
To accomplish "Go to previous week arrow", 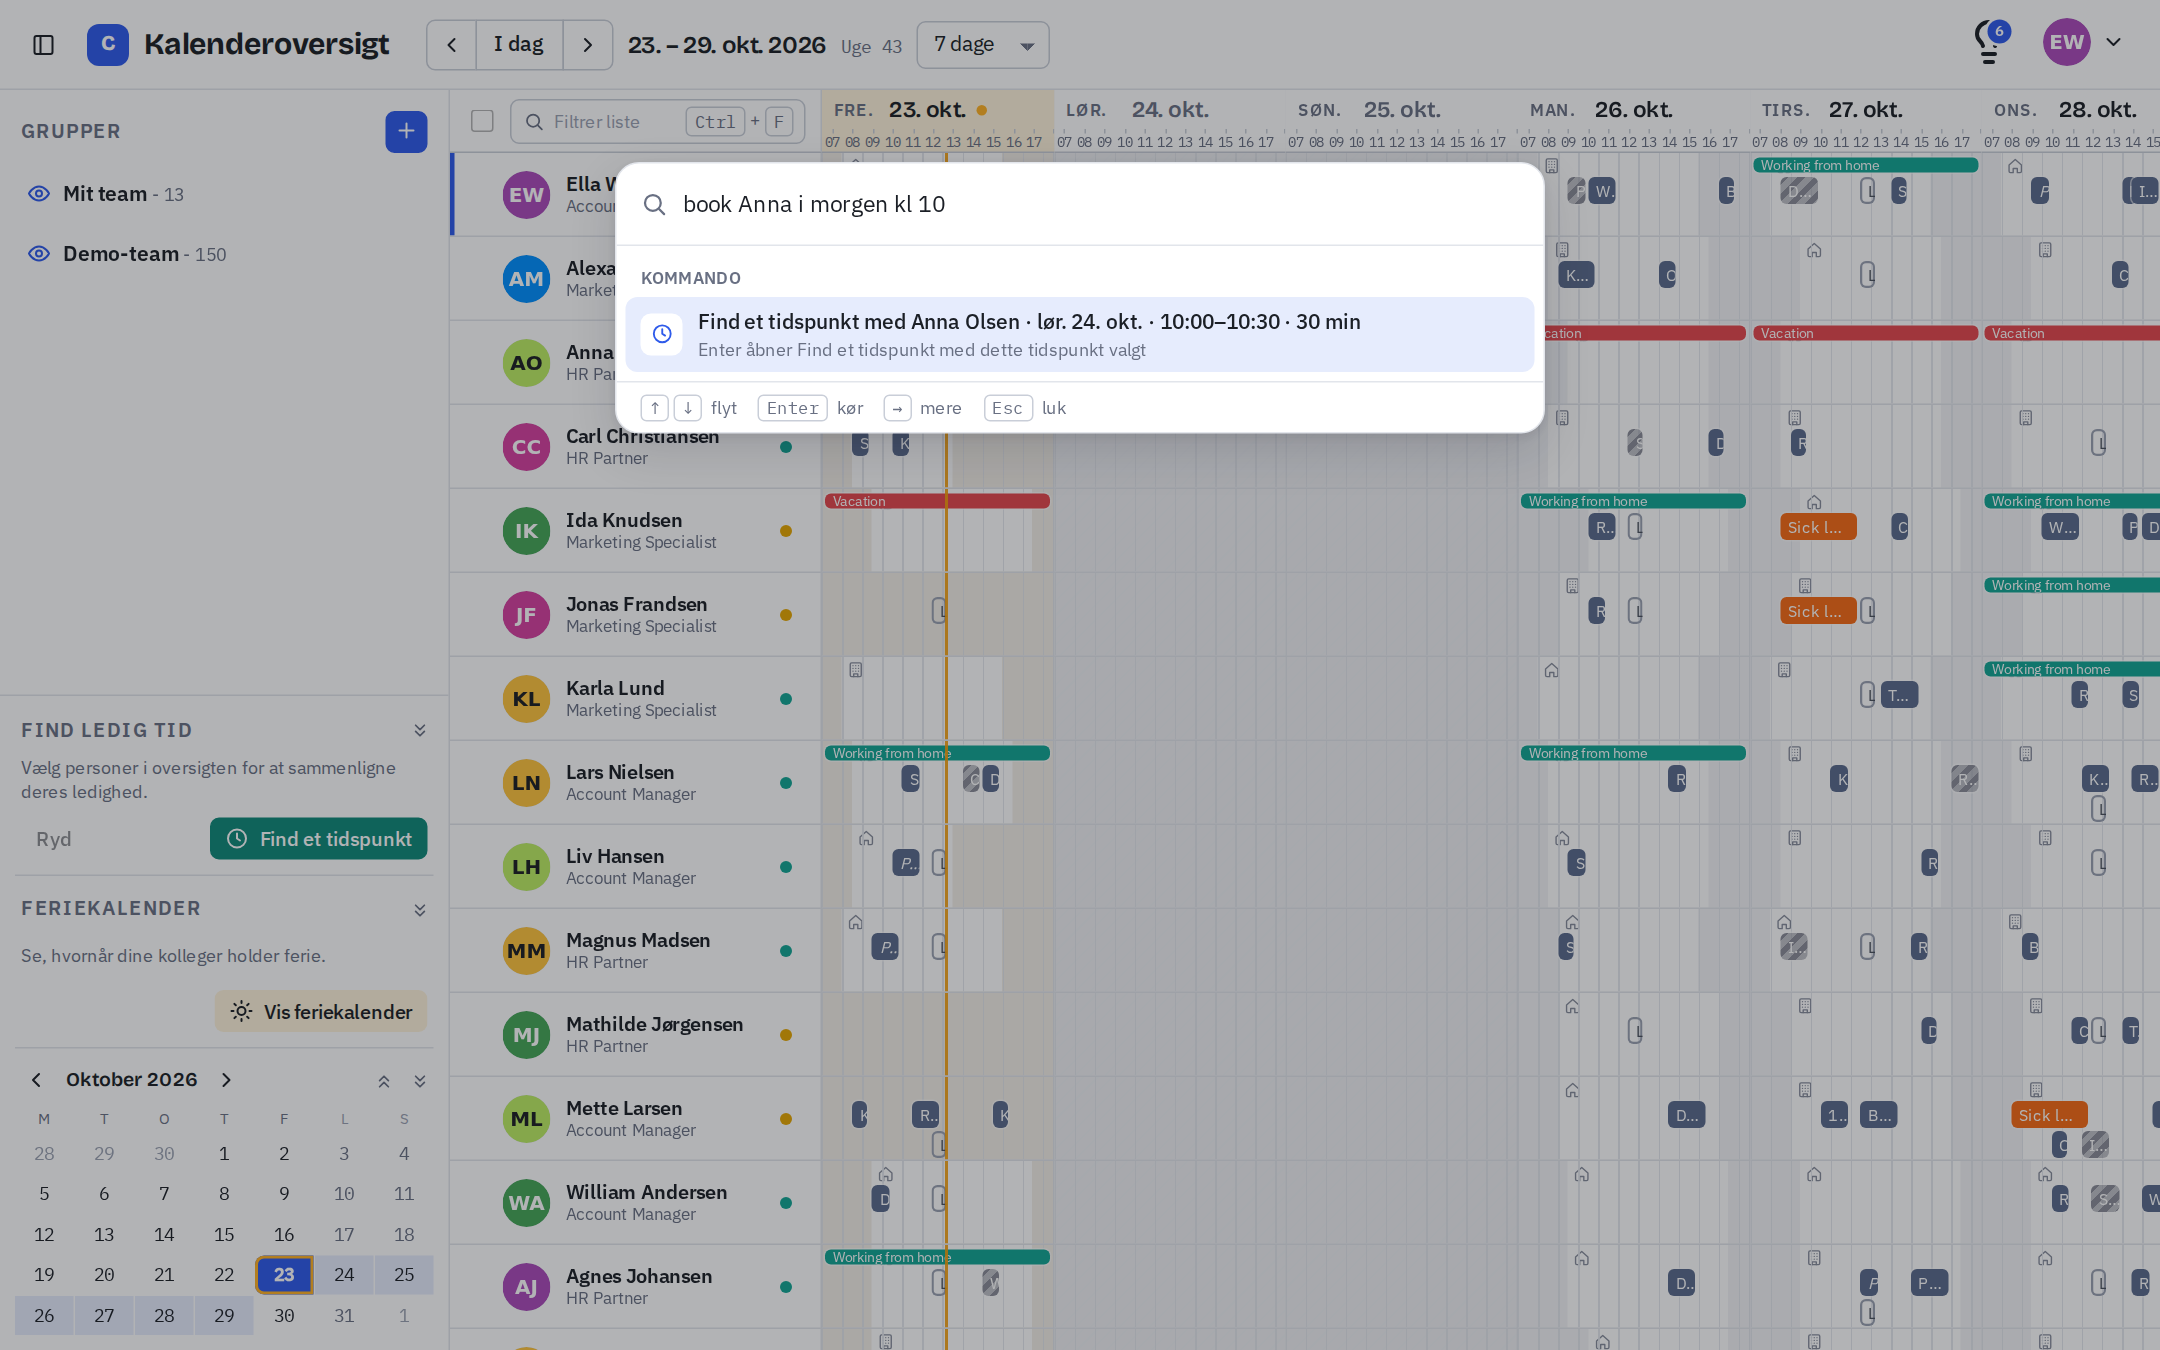I will 452,45.
